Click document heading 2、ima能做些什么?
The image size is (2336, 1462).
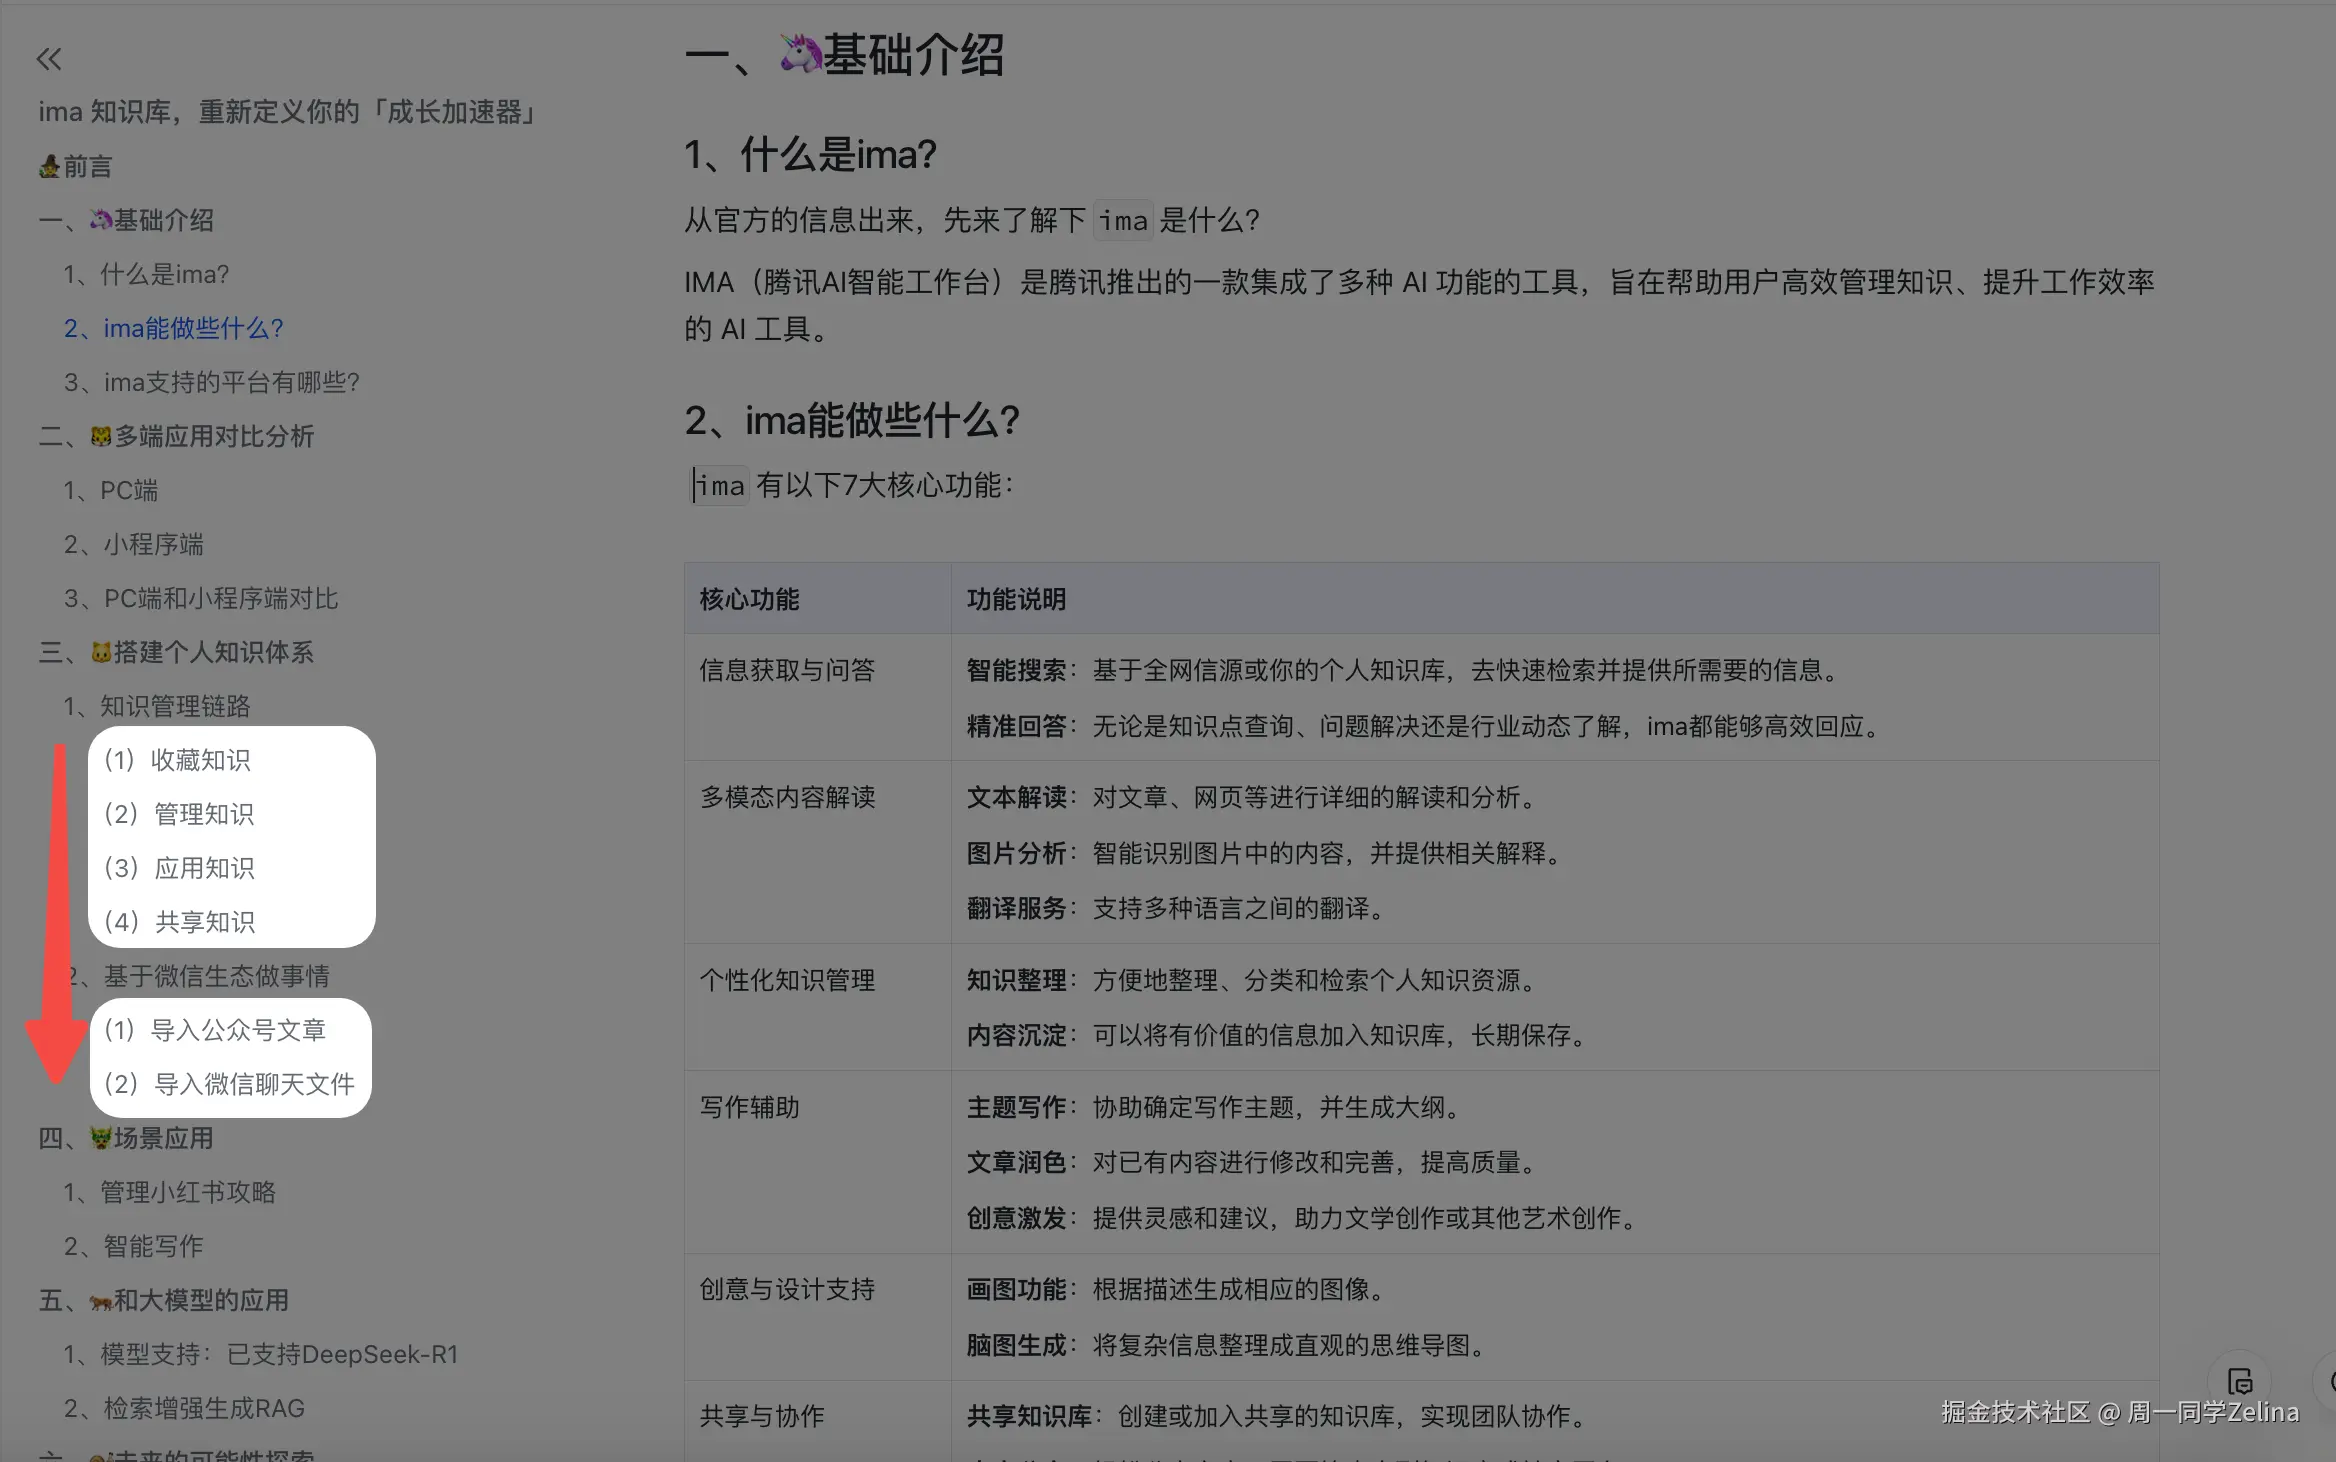pyautogui.click(x=852, y=421)
